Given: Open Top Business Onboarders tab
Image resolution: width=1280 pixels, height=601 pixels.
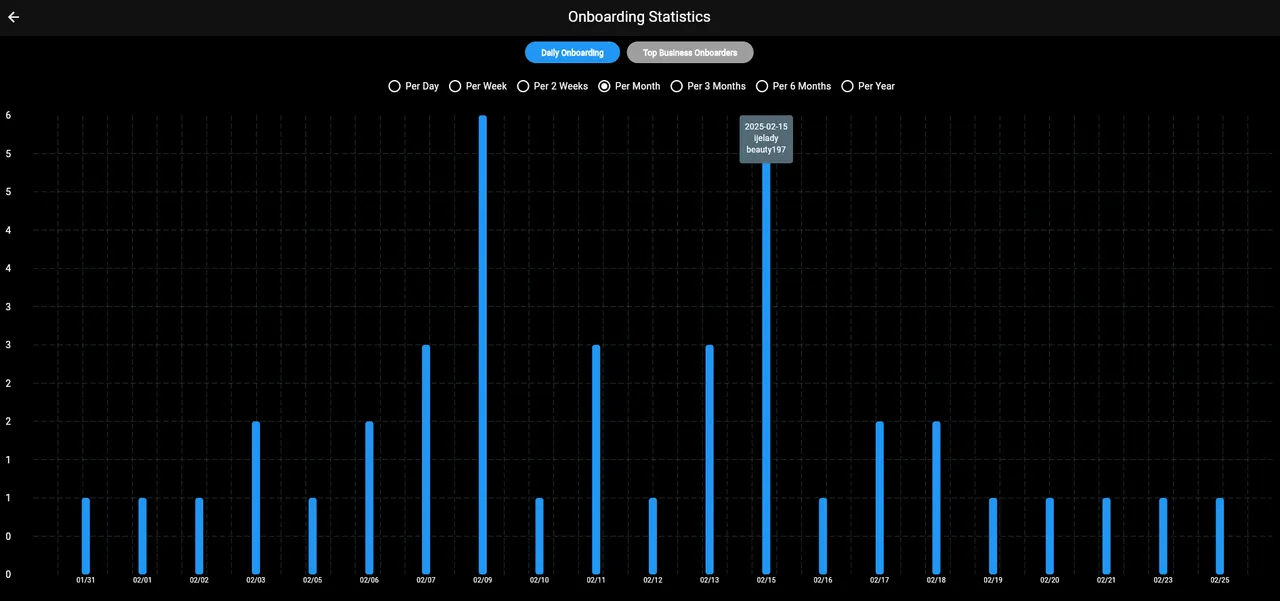Looking at the screenshot, I should (690, 52).
